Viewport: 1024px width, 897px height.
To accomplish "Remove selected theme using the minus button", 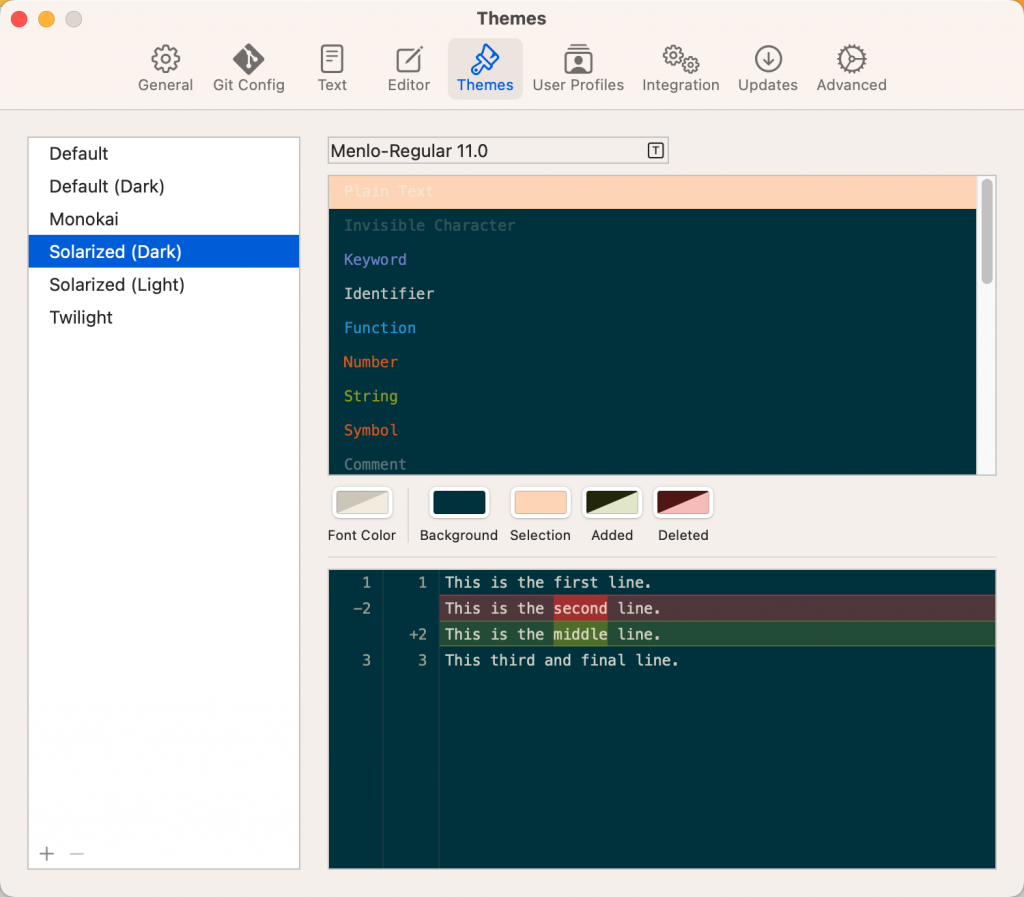I will coord(77,854).
